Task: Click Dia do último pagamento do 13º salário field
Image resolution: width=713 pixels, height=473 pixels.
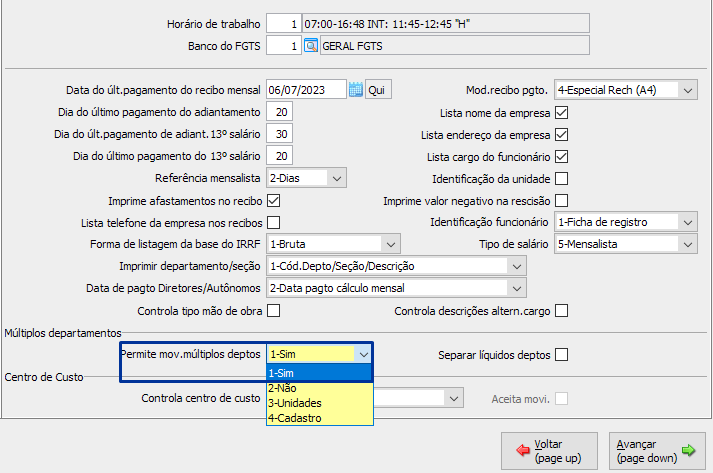Action: coord(280,156)
